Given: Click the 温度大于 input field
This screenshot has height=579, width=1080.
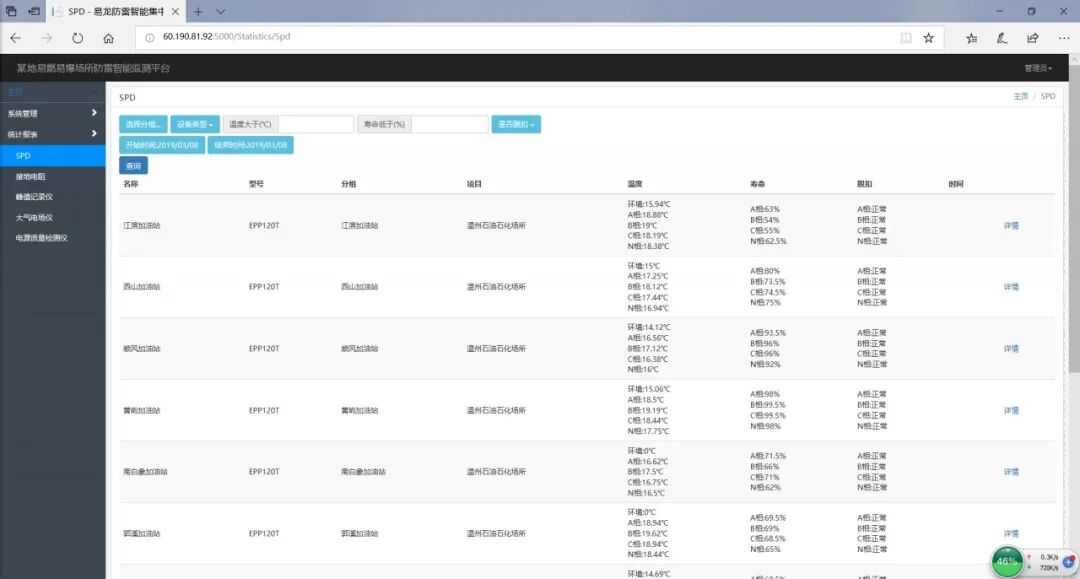Looking at the screenshot, I should (x=315, y=124).
